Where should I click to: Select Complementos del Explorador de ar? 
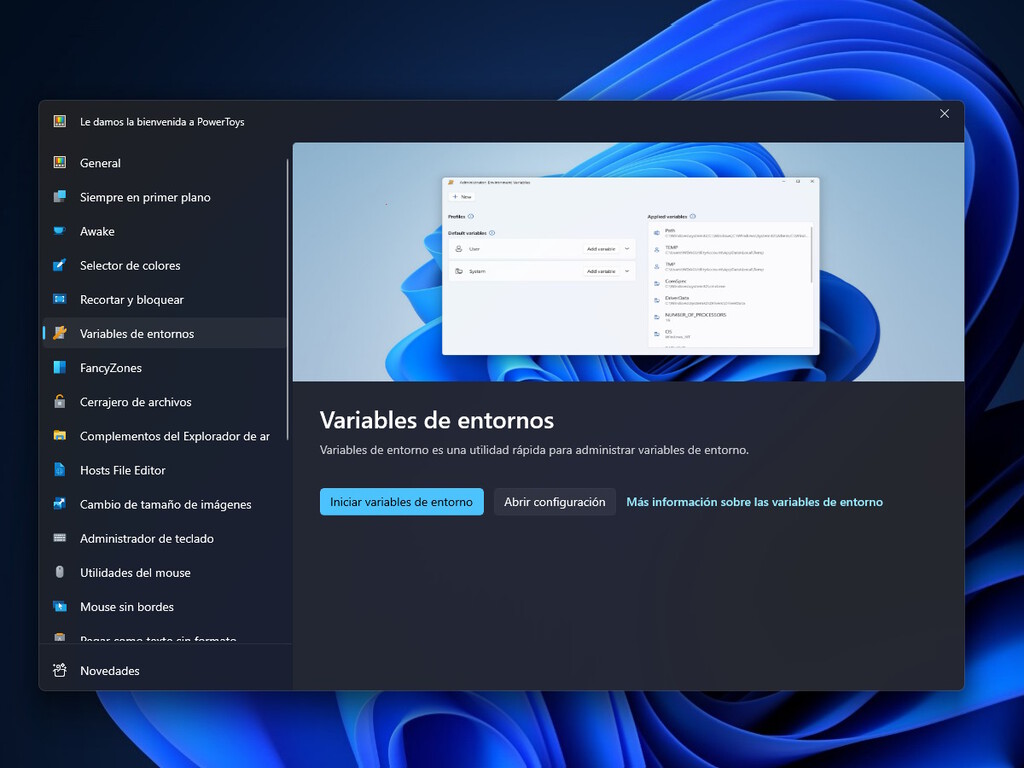(x=164, y=436)
